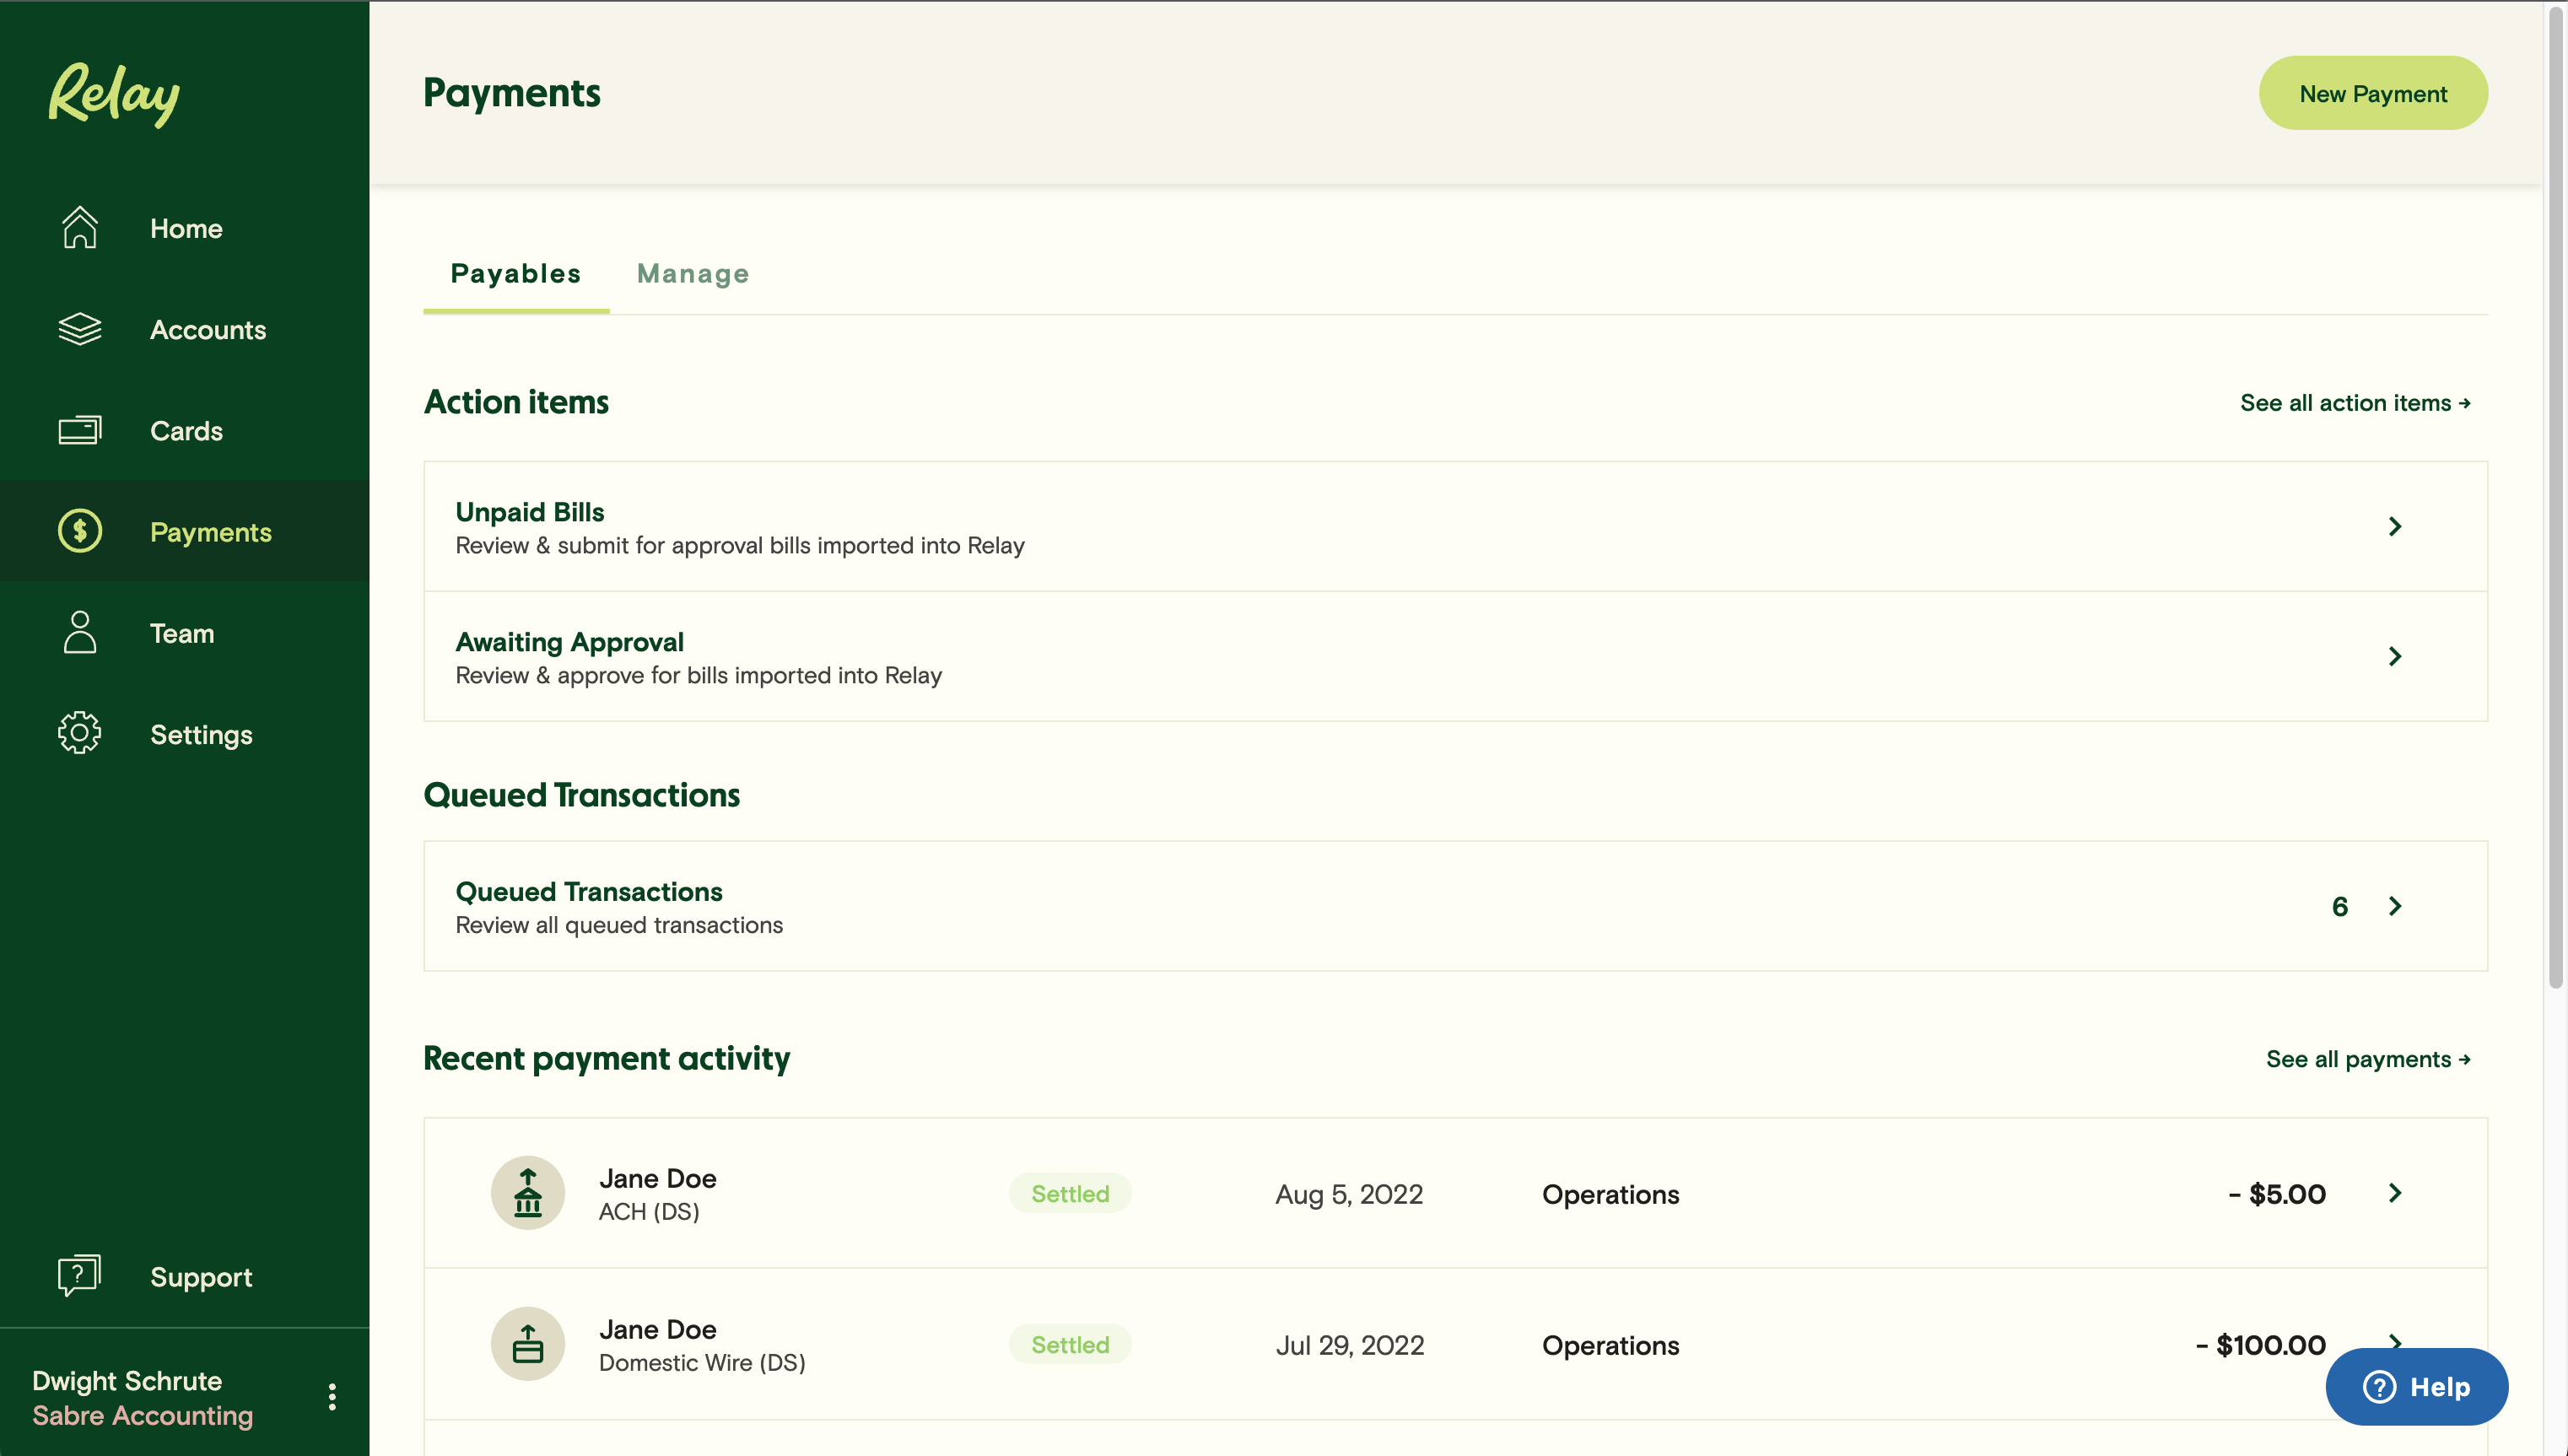Click the Home house icon
The width and height of the screenshot is (2568, 1456).
point(80,227)
